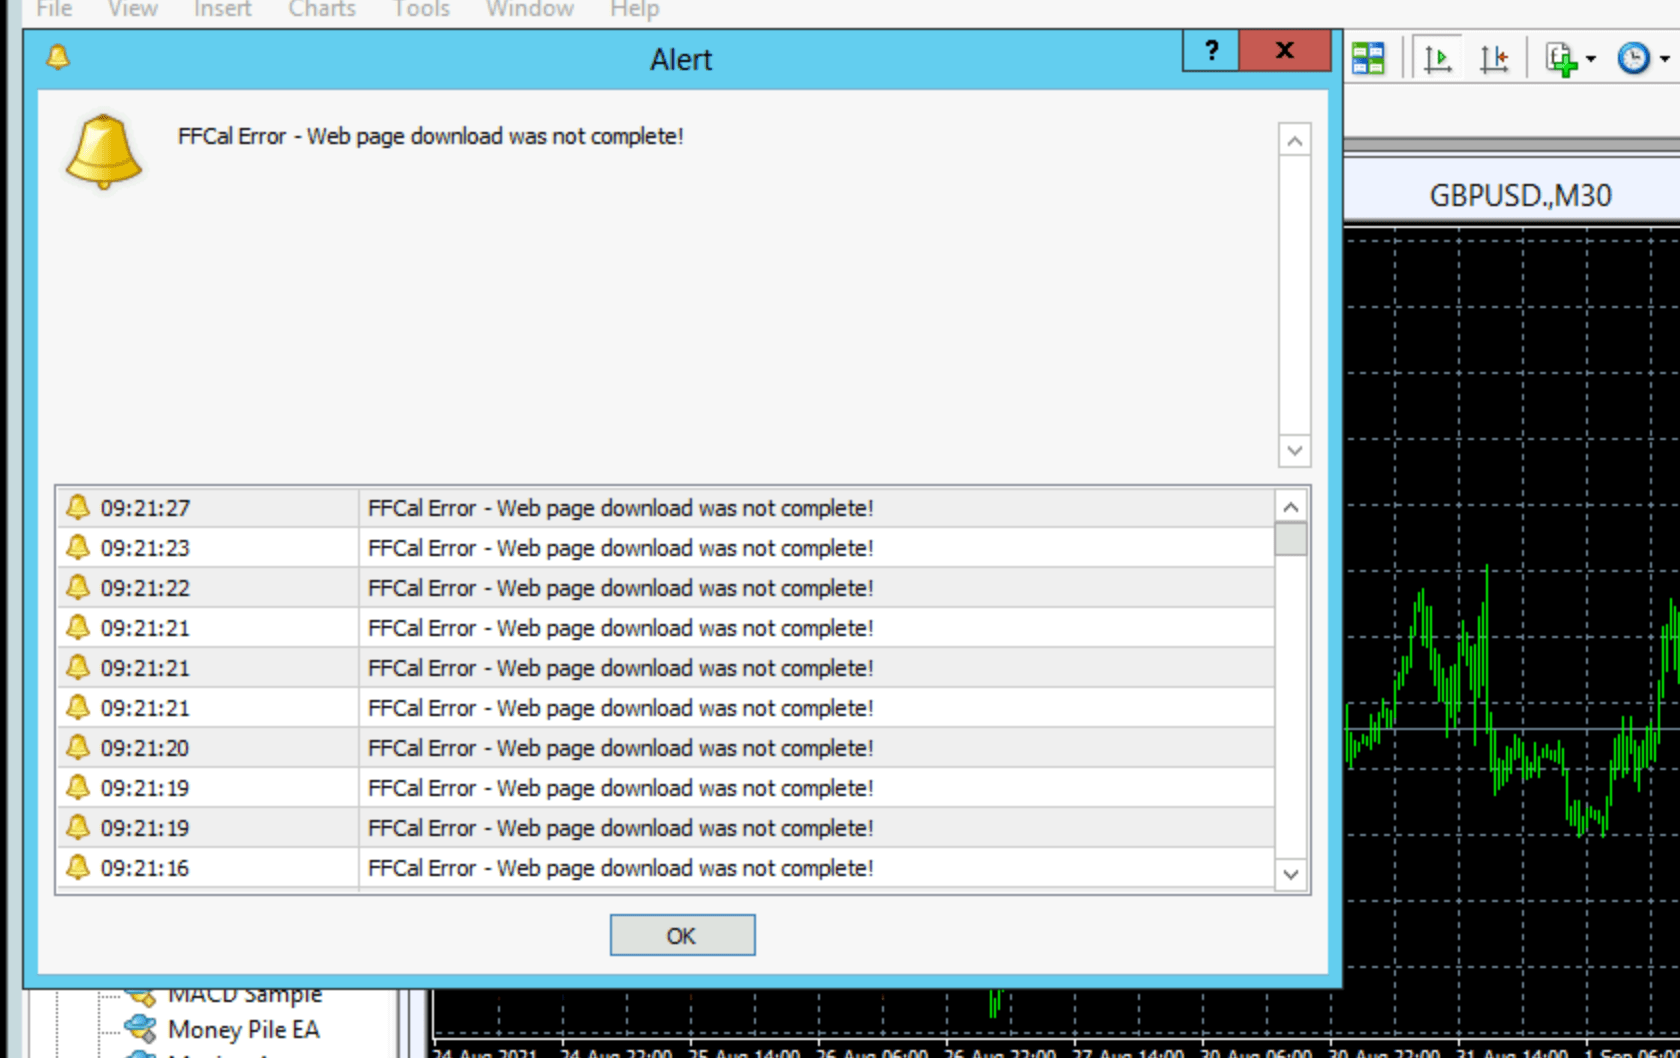This screenshot has width=1680, height=1058.
Task: Toggle chart Auto Scroll in toolbar
Action: click(1437, 59)
